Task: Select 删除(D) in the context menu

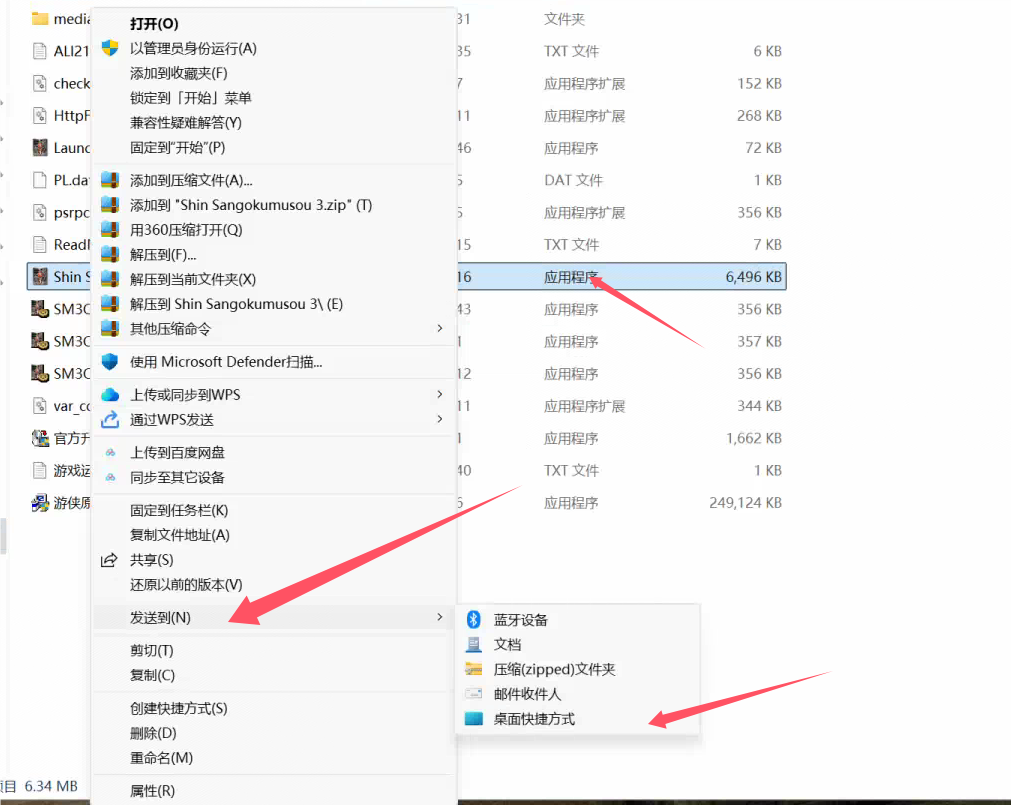Action: pos(153,733)
